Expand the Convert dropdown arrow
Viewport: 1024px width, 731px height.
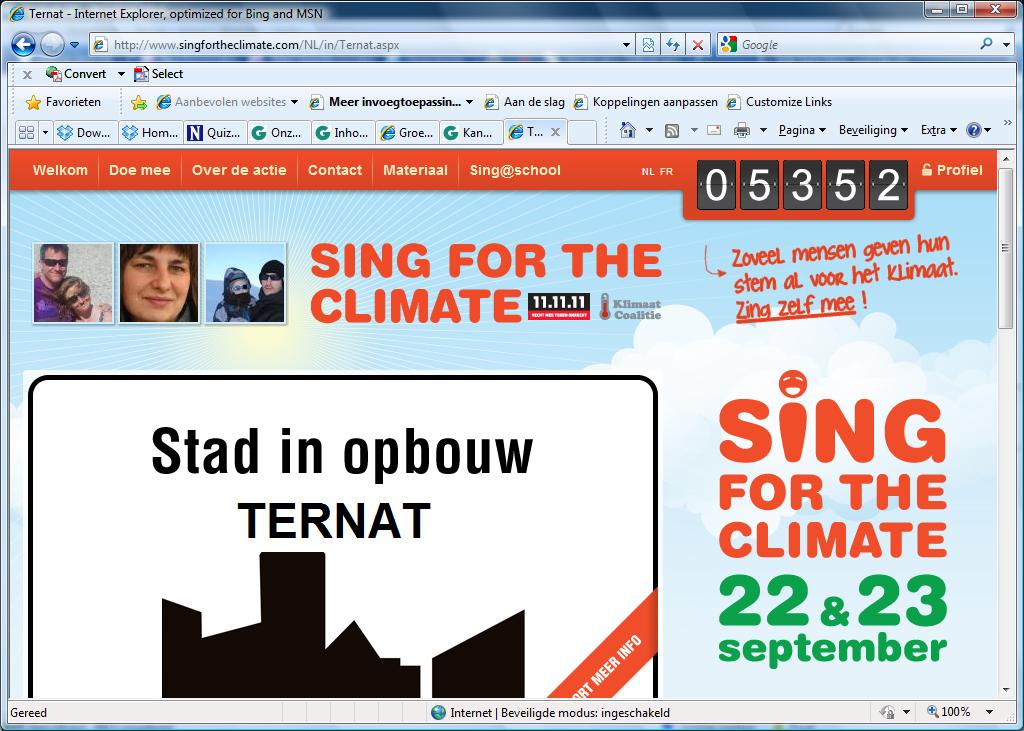click(x=121, y=74)
